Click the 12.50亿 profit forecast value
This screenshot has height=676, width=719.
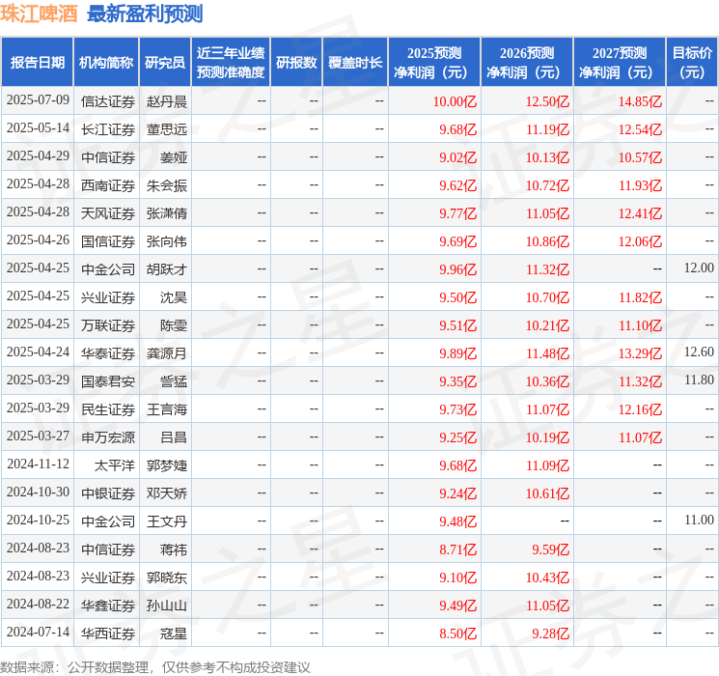point(548,101)
